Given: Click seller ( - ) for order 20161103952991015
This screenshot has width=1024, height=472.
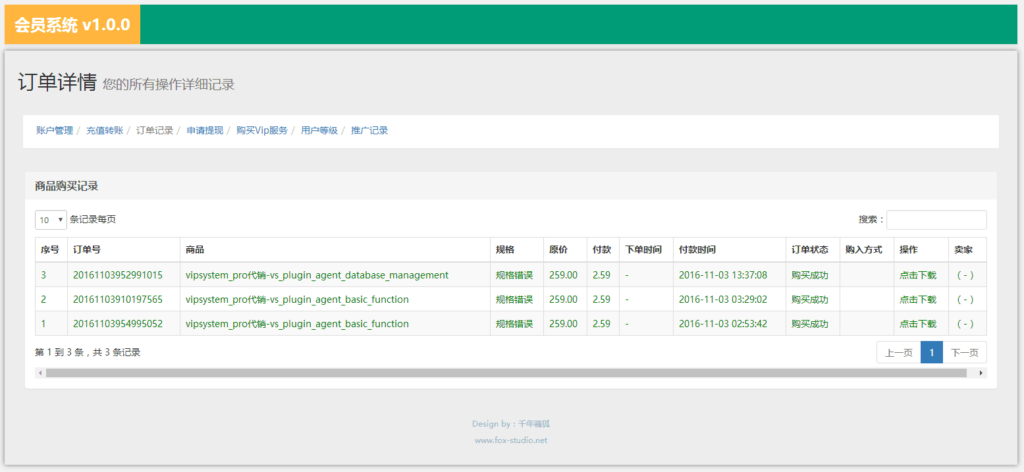Looking at the screenshot, I should (x=965, y=275).
